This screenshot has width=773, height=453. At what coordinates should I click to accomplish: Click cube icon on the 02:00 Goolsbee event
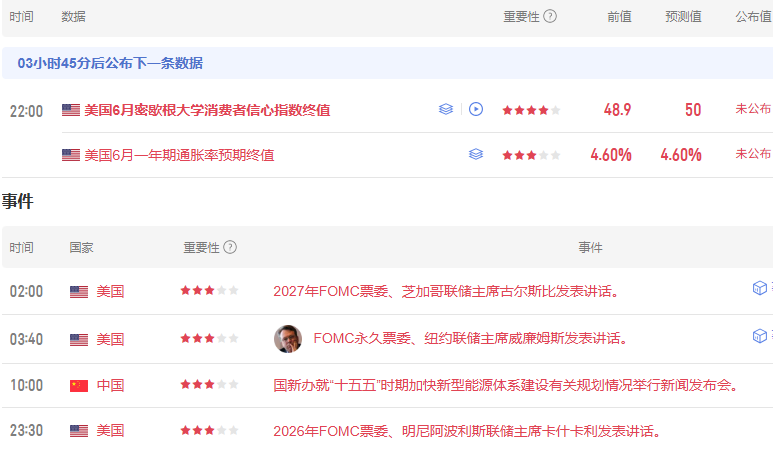point(760,288)
